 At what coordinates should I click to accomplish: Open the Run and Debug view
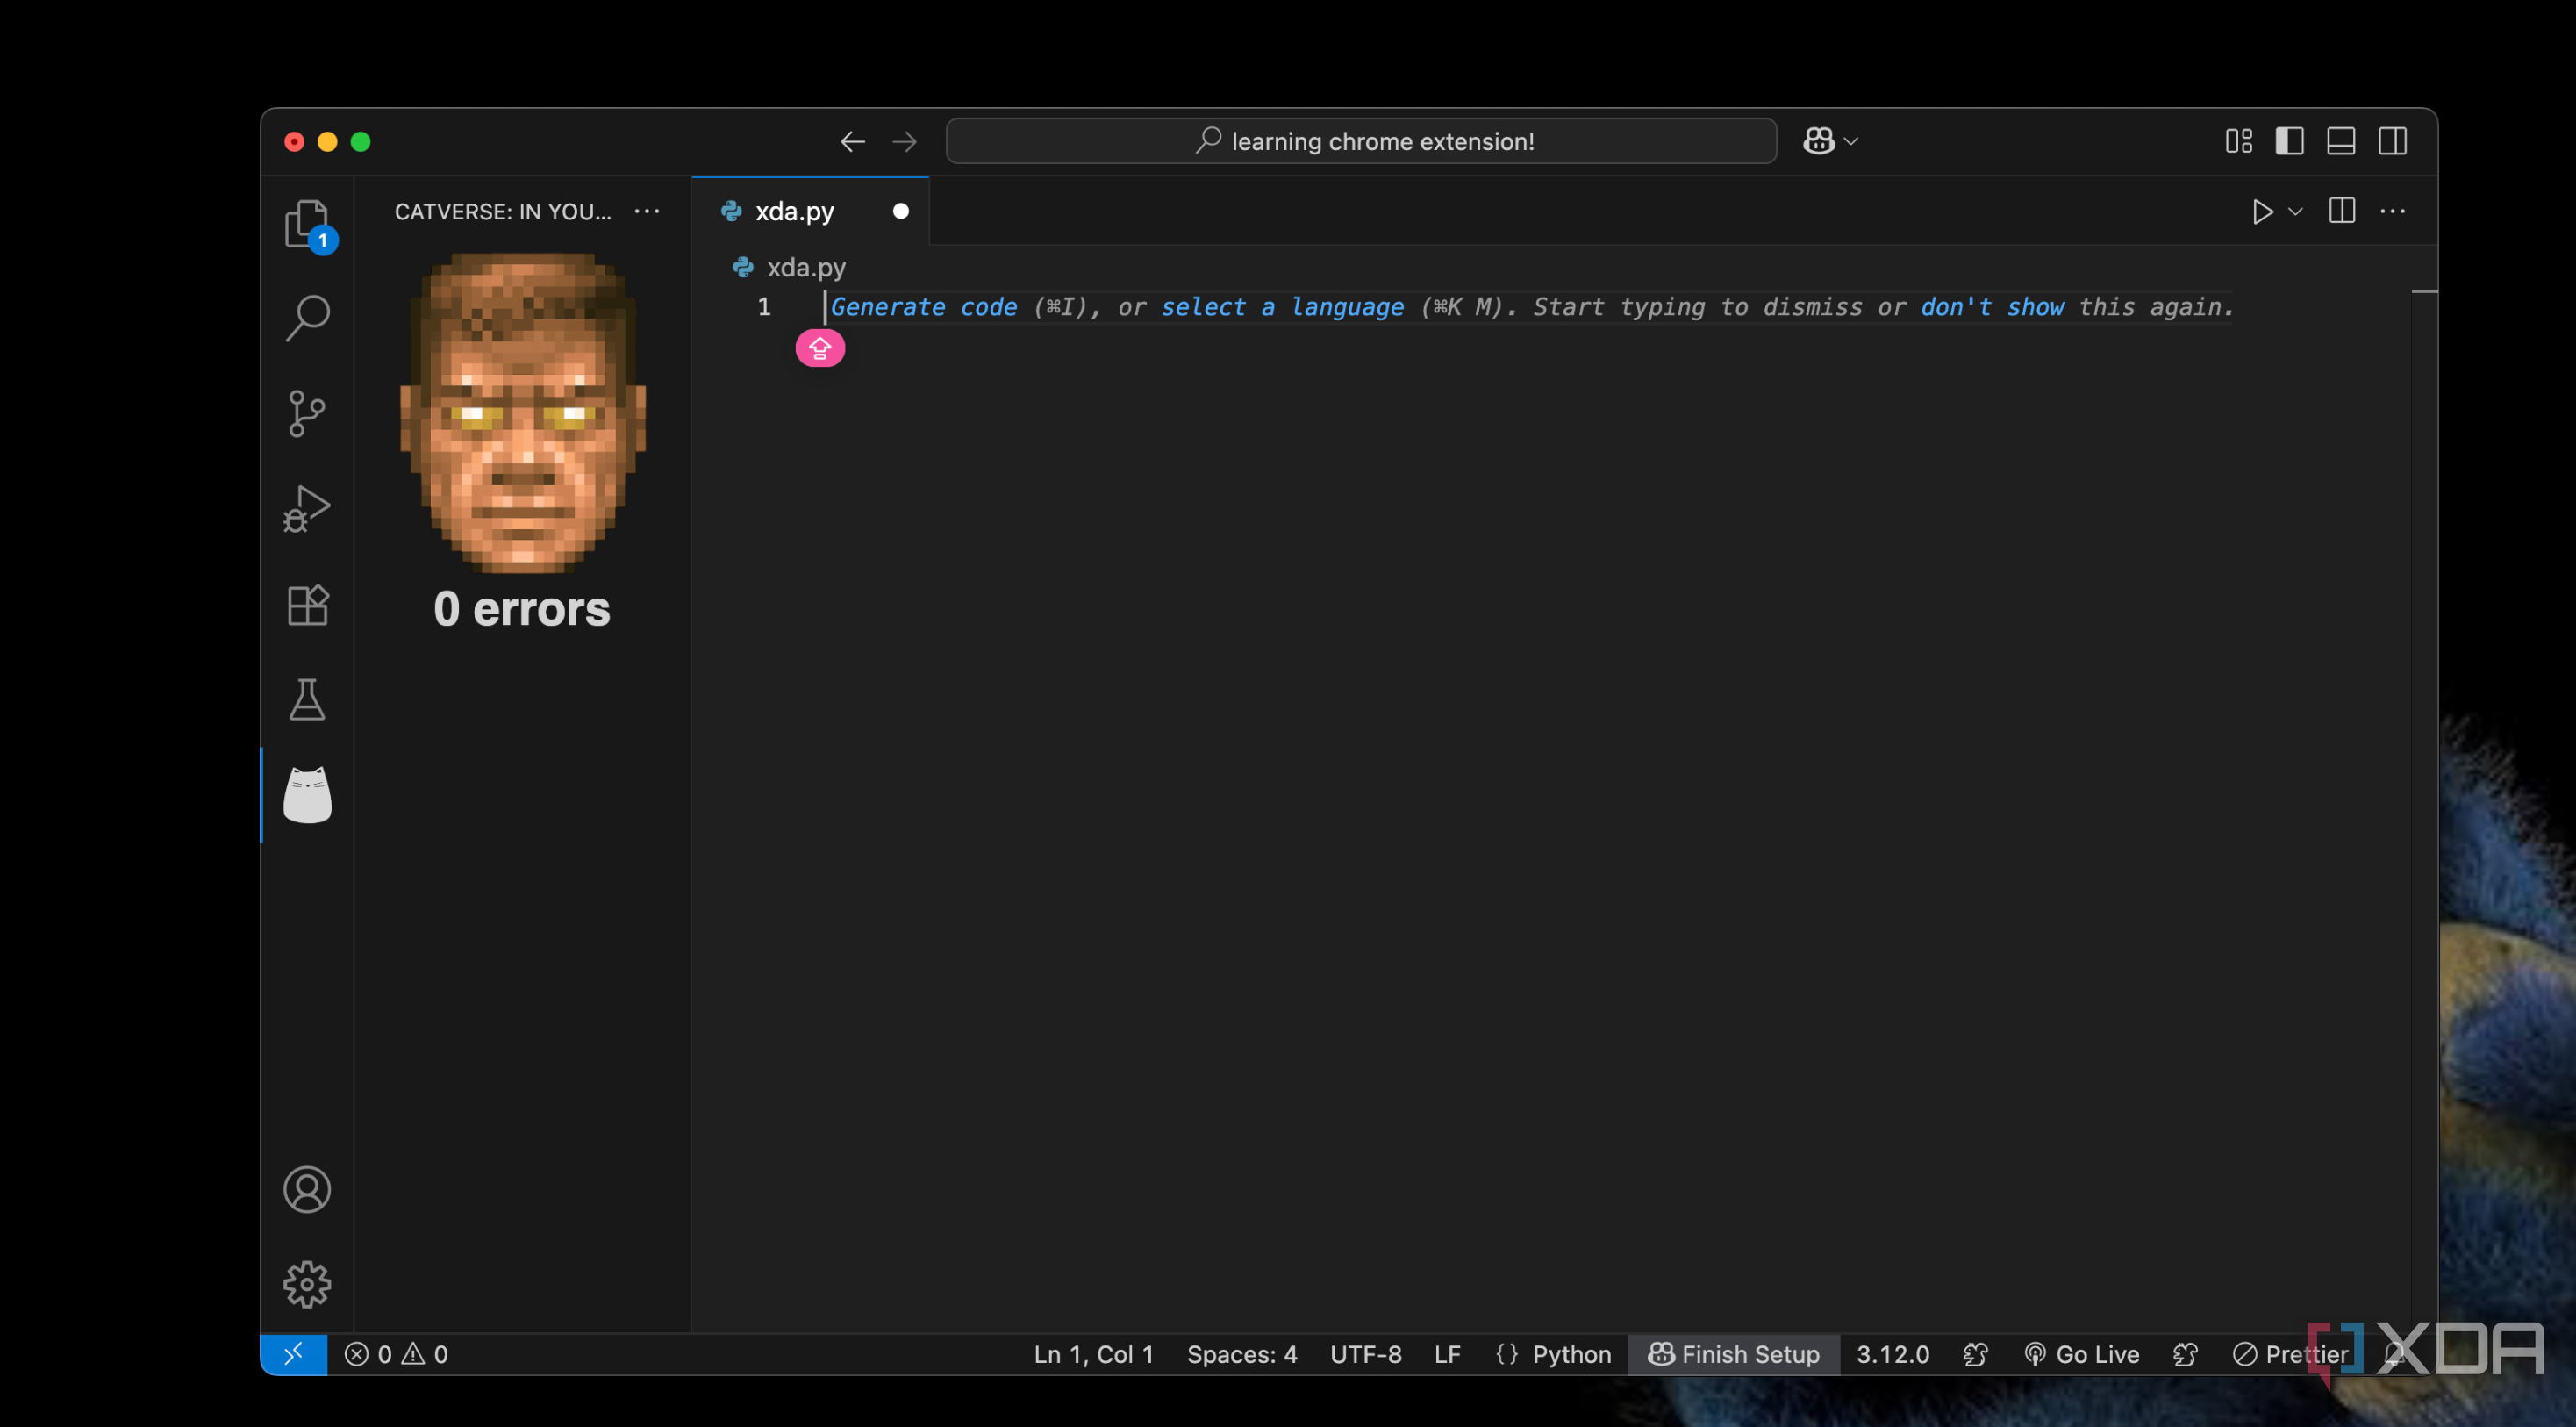pyautogui.click(x=307, y=509)
